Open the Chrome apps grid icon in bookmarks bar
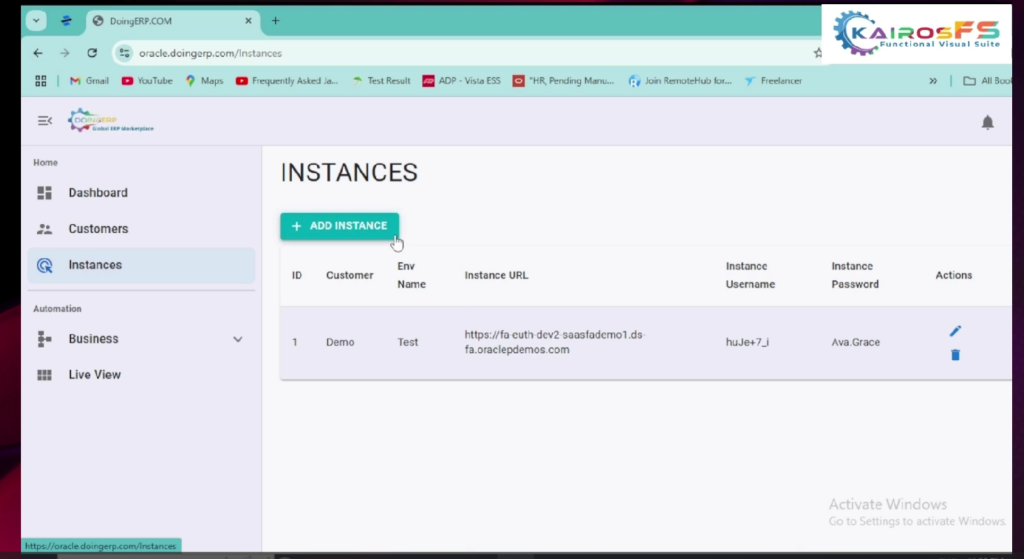The image size is (1024, 559). pyautogui.click(x=41, y=81)
